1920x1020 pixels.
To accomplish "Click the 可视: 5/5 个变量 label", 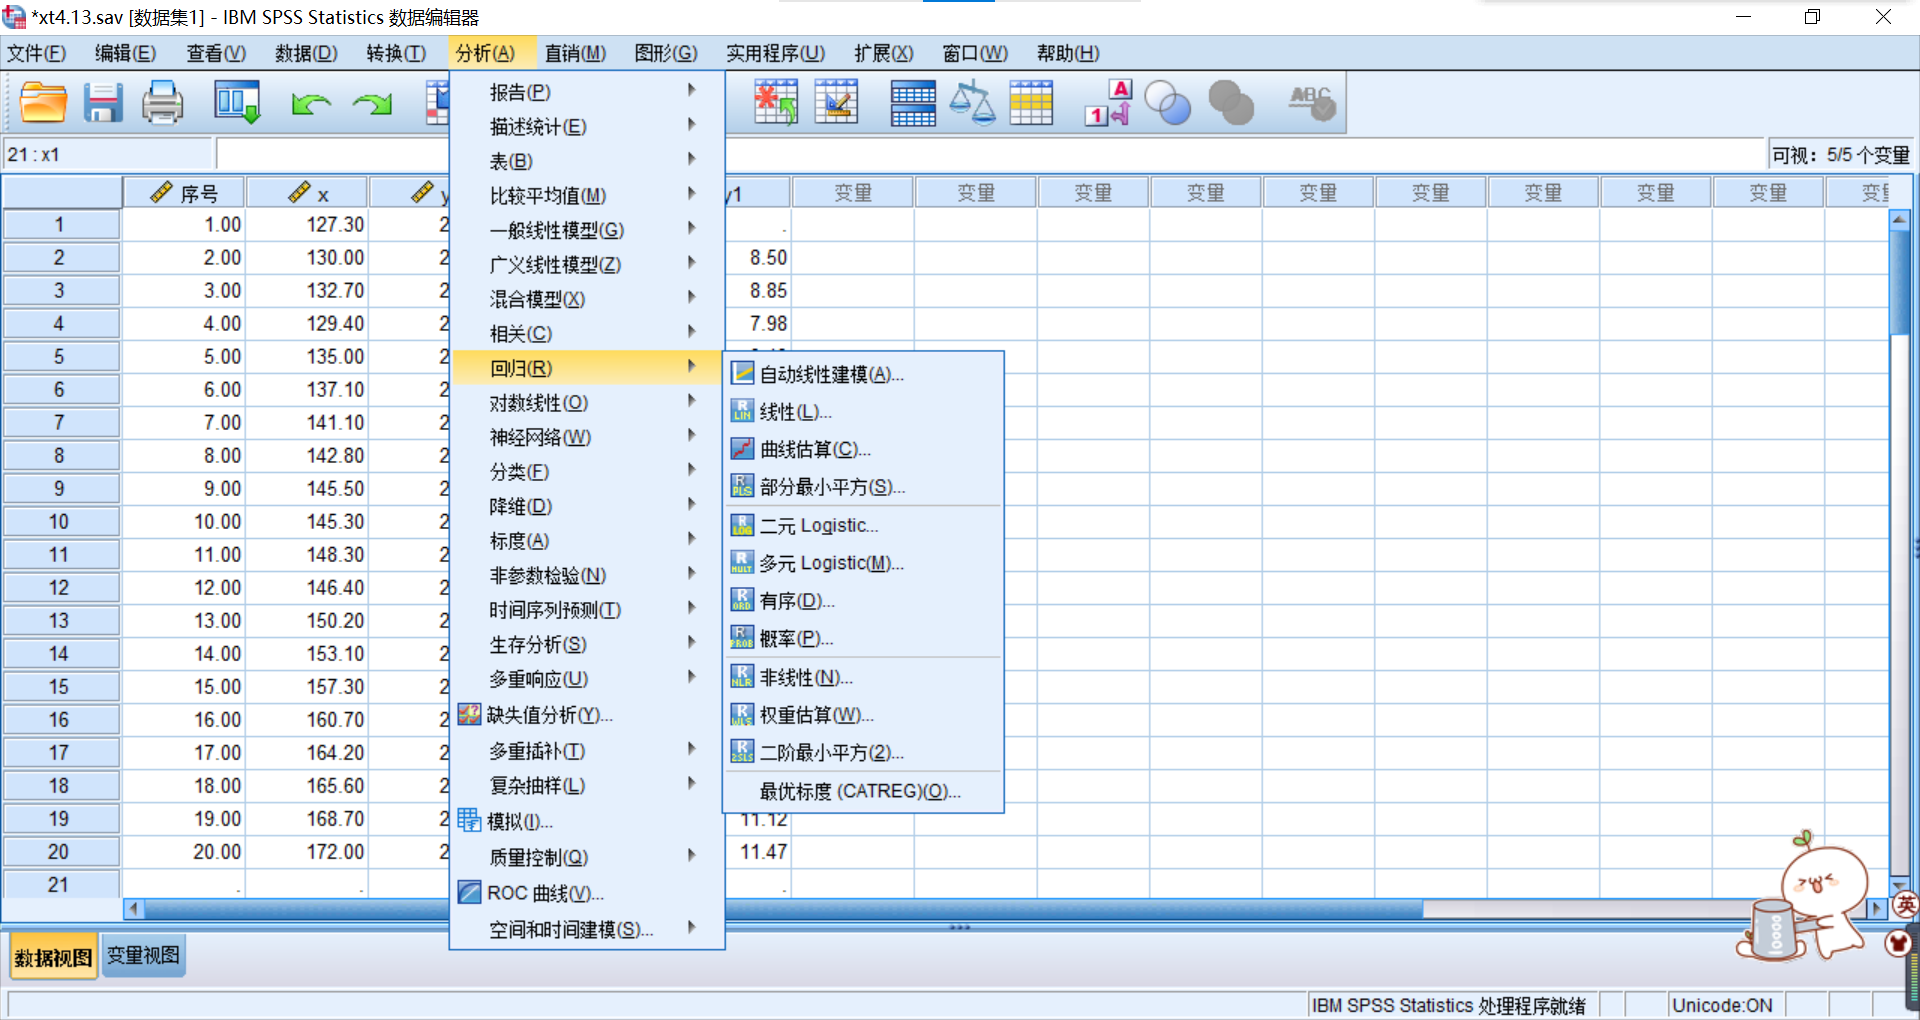I will [1840, 155].
